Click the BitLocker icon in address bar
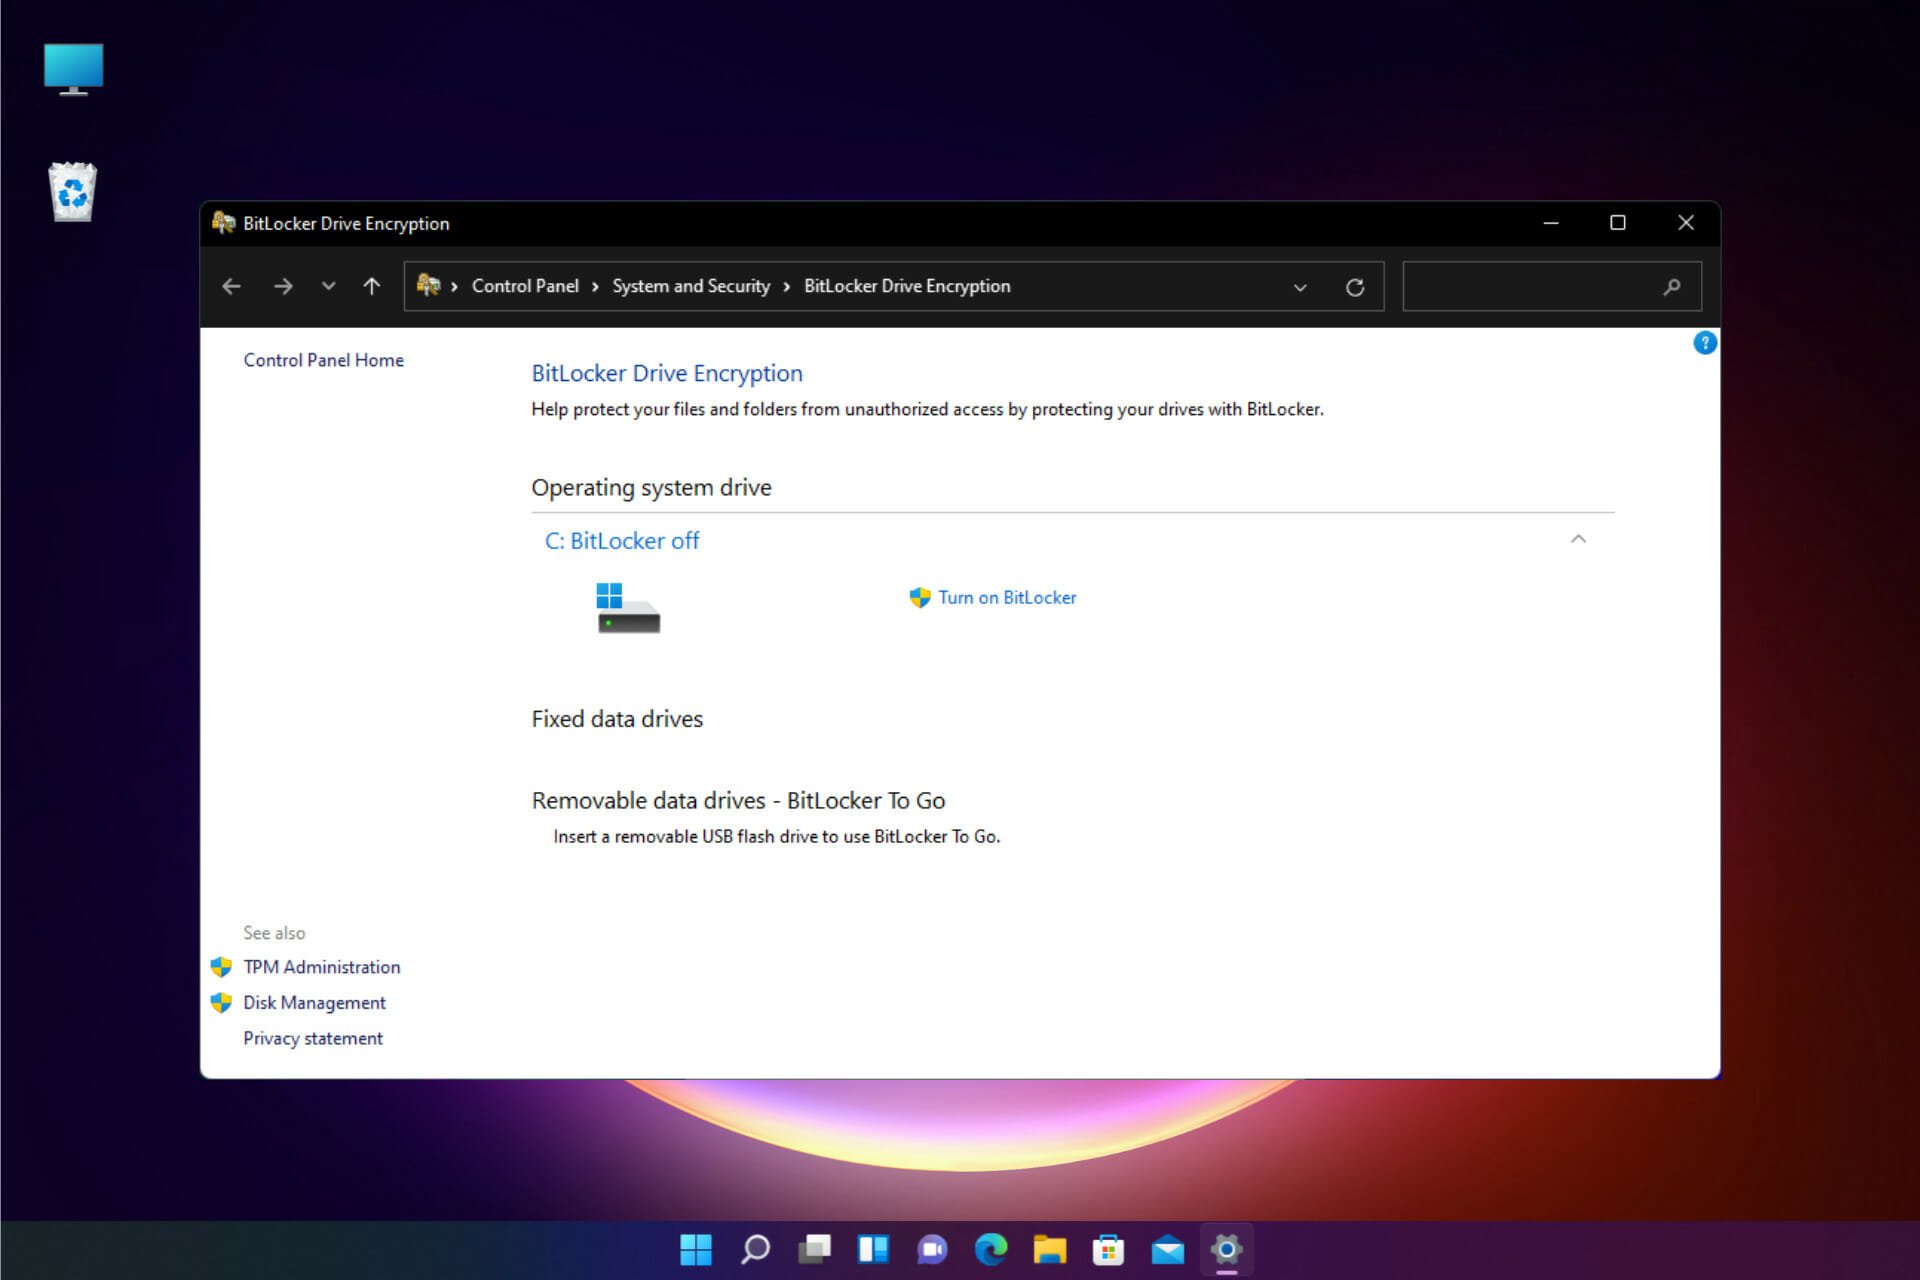1920x1280 pixels. [x=428, y=286]
